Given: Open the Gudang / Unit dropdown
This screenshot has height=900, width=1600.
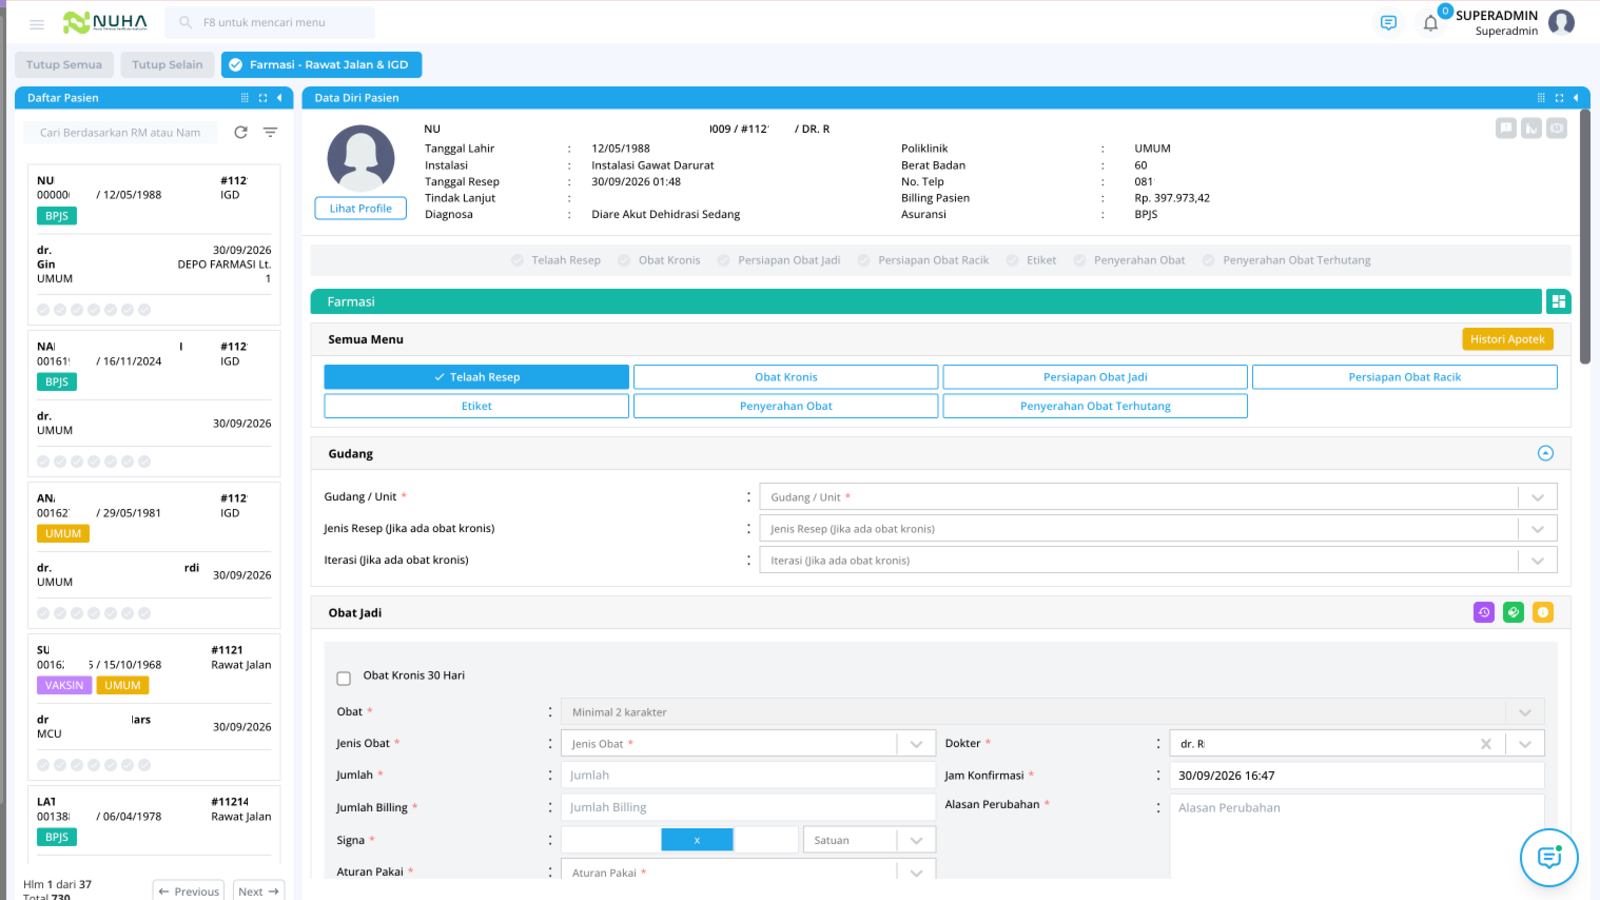Looking at the screenshot, I should (1158, 497).
